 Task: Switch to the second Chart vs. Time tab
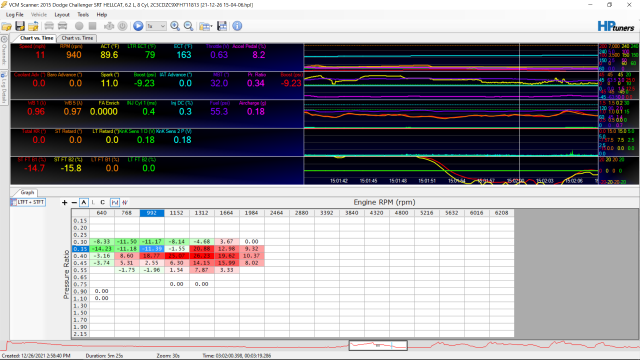(x=77, y=38)
